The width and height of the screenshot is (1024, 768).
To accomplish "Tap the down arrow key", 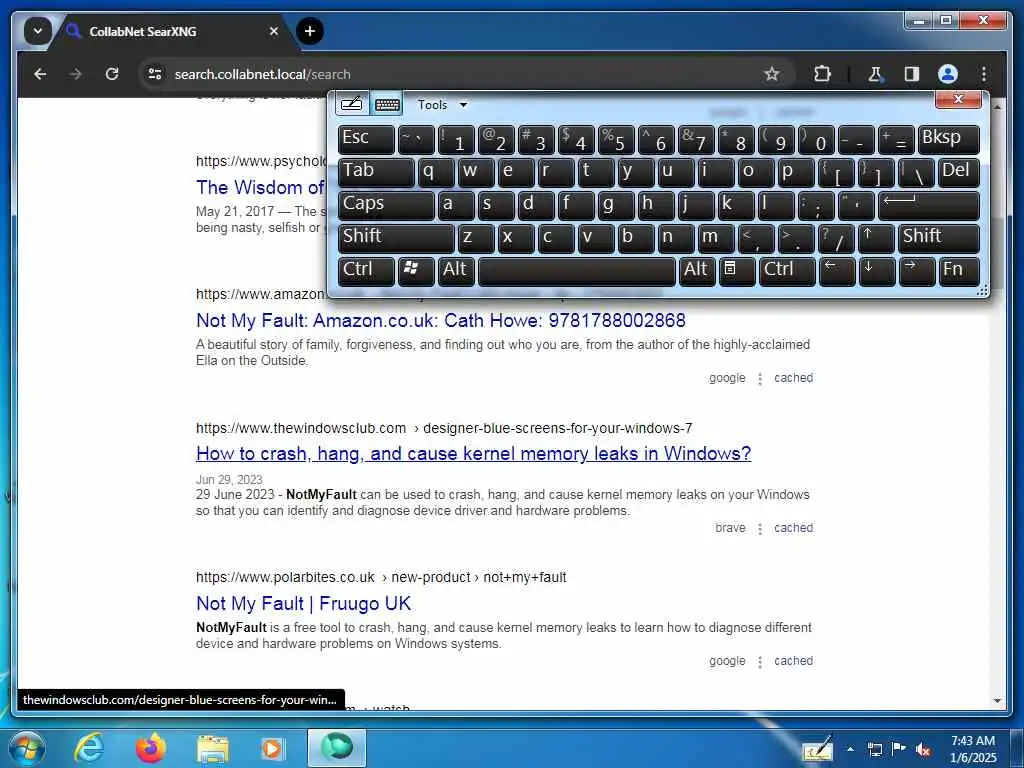I will [x=876, y=271].
